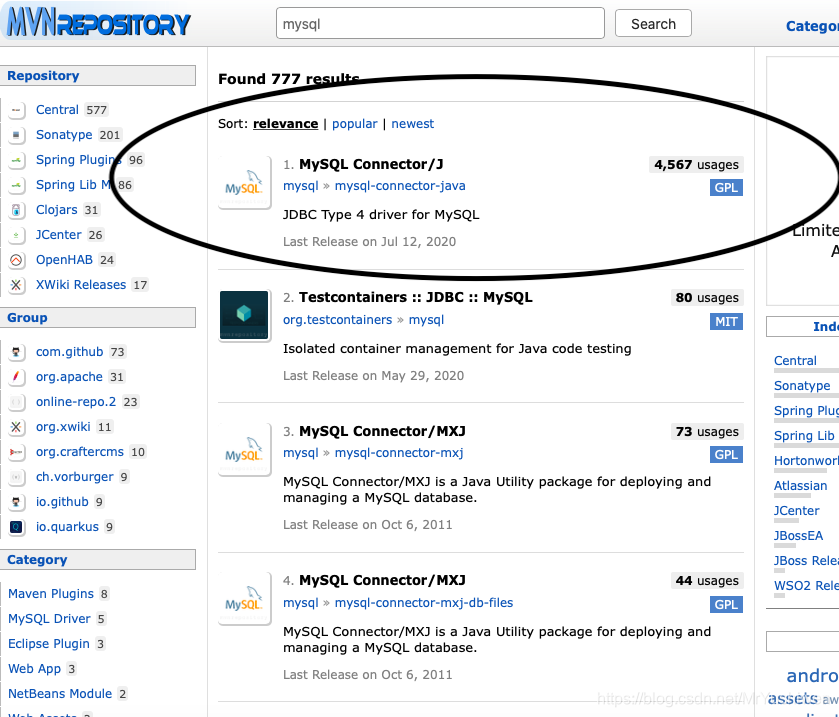Open JBossEA in indexed repositories list
The image size is (839, 717).
click(x=798, y=536)
